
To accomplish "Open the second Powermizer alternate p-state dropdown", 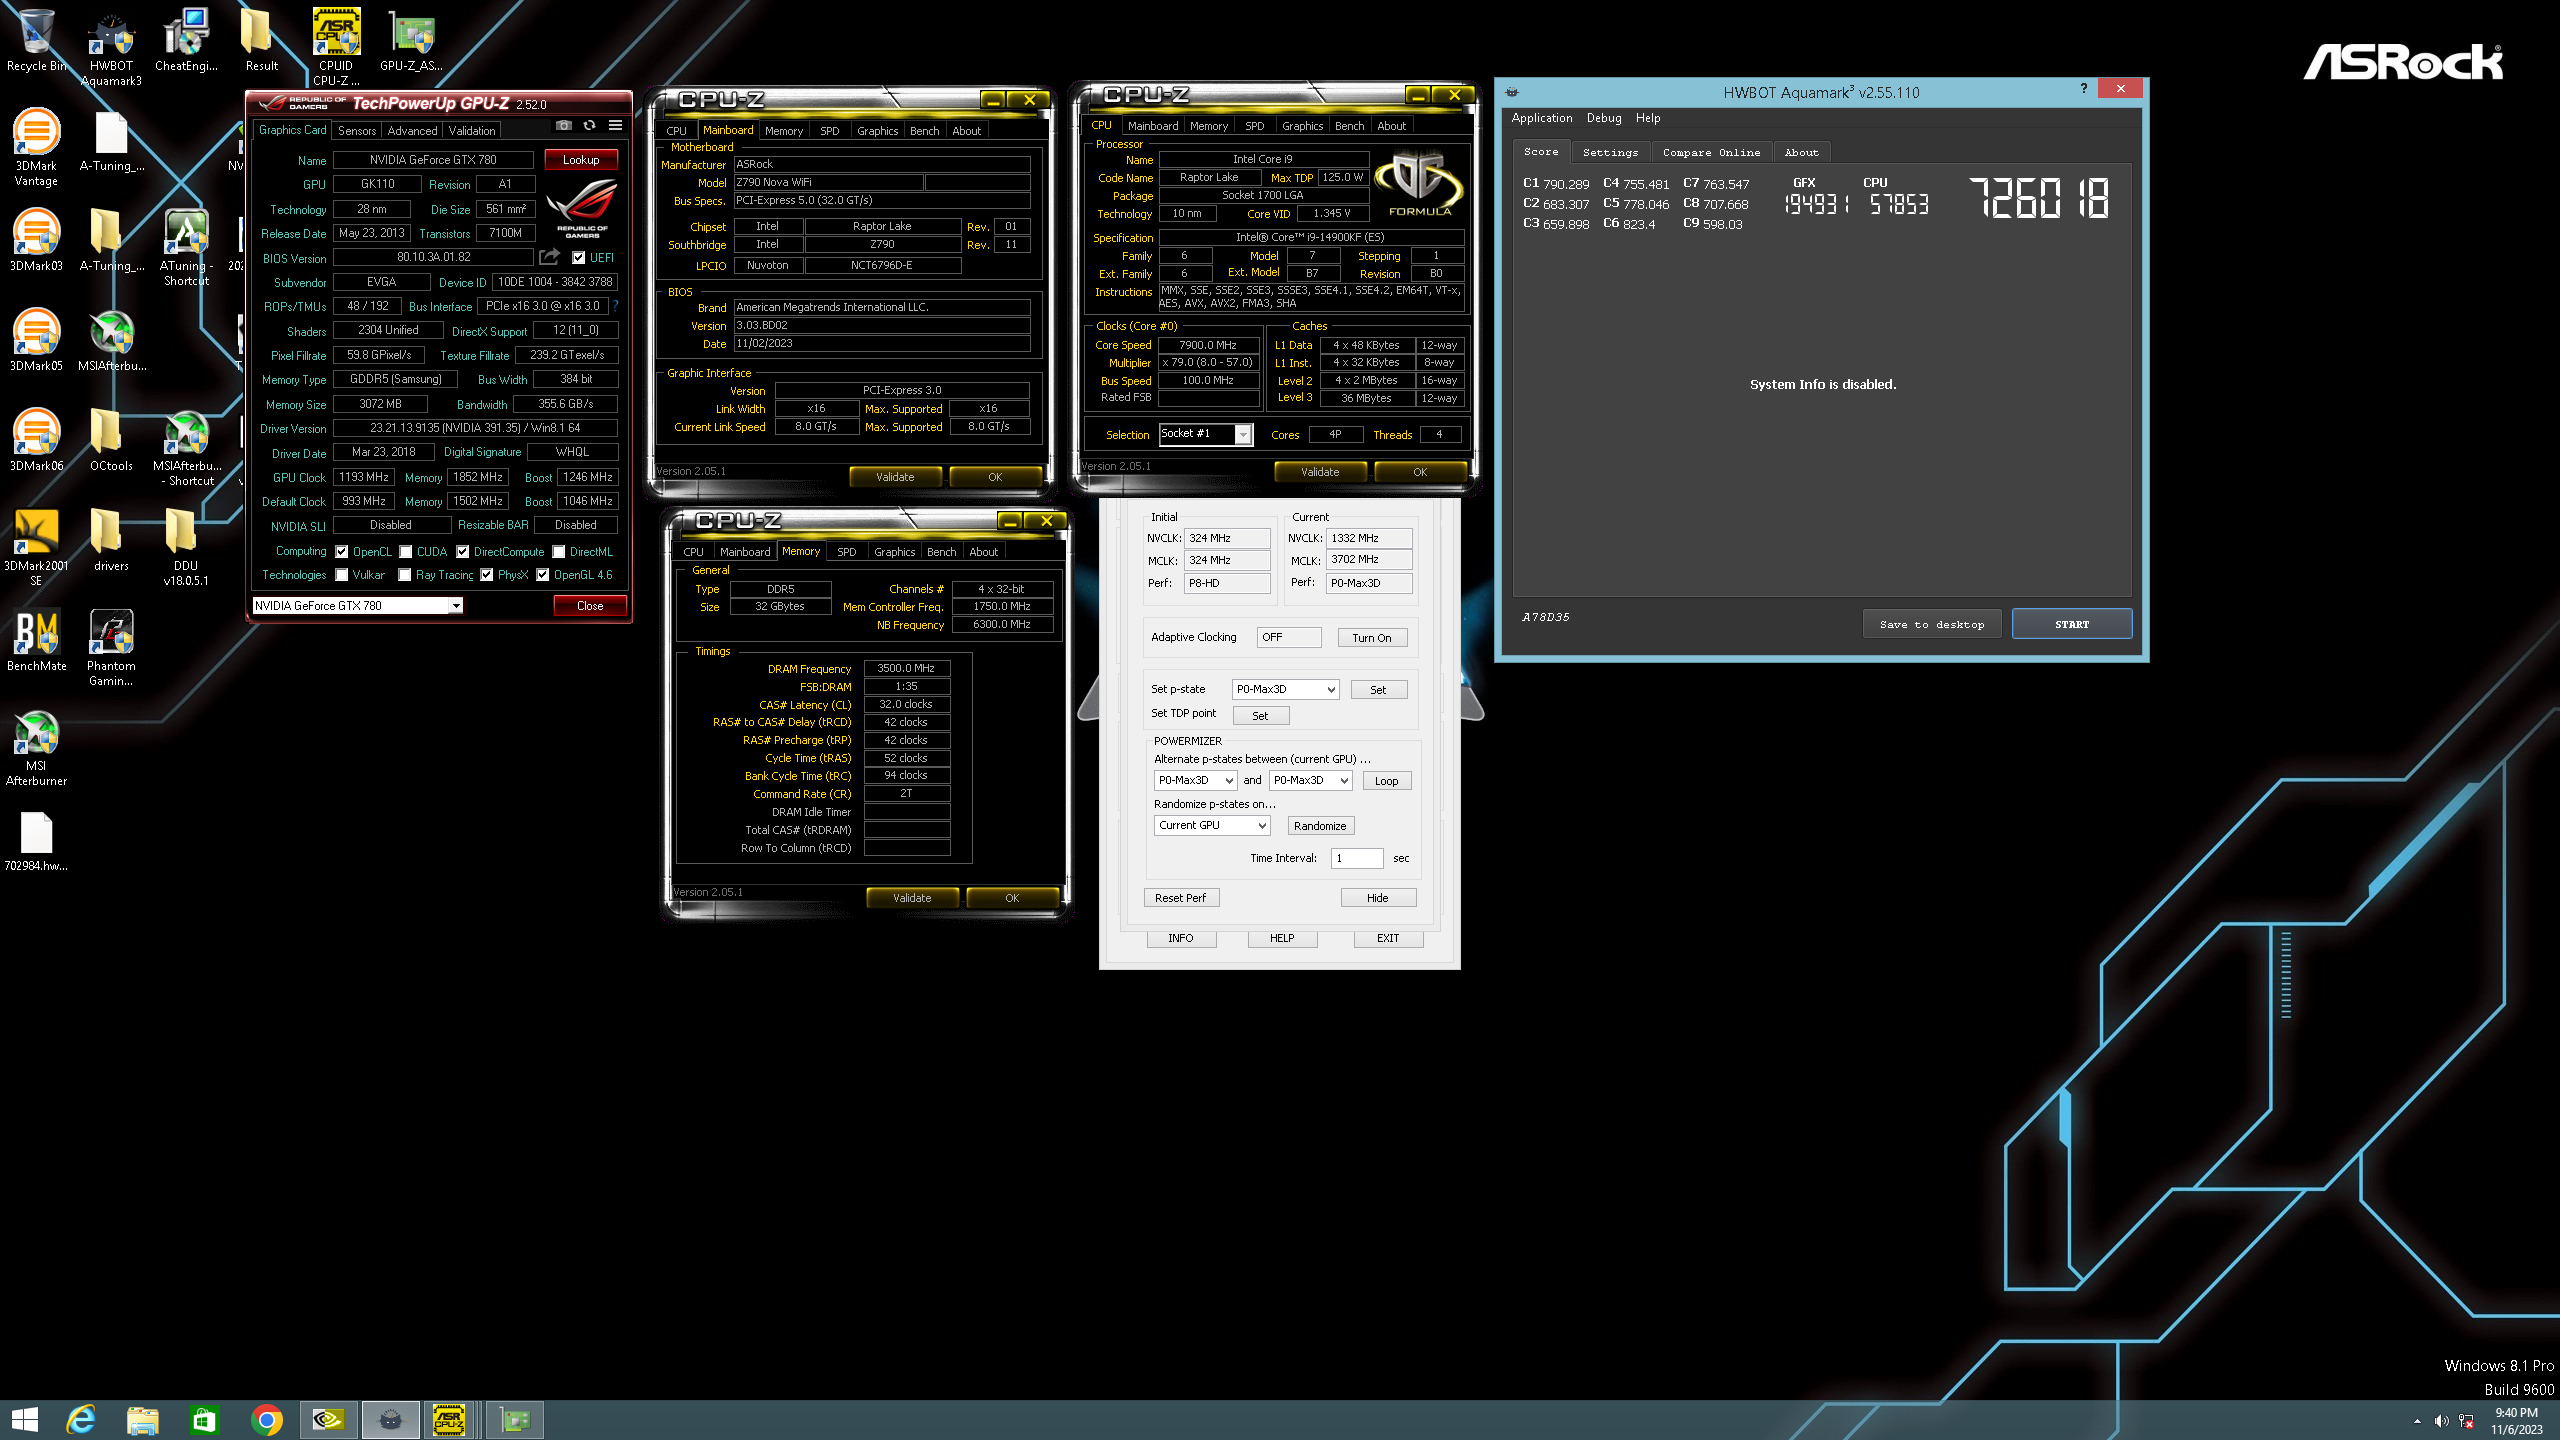I will (1311, 780).
